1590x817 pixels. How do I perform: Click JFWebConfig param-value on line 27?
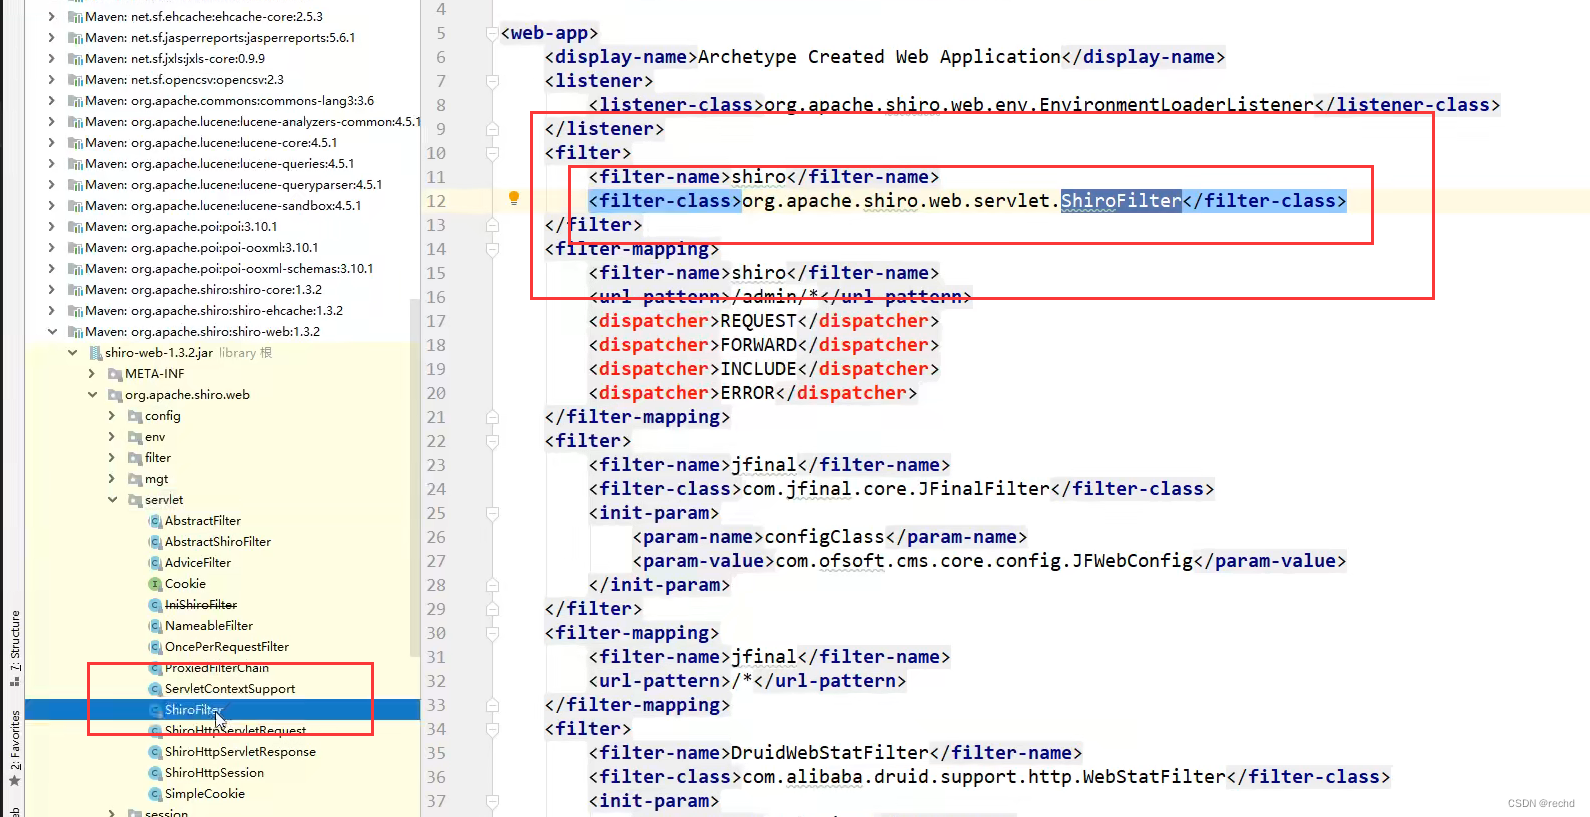(1132, 561)
